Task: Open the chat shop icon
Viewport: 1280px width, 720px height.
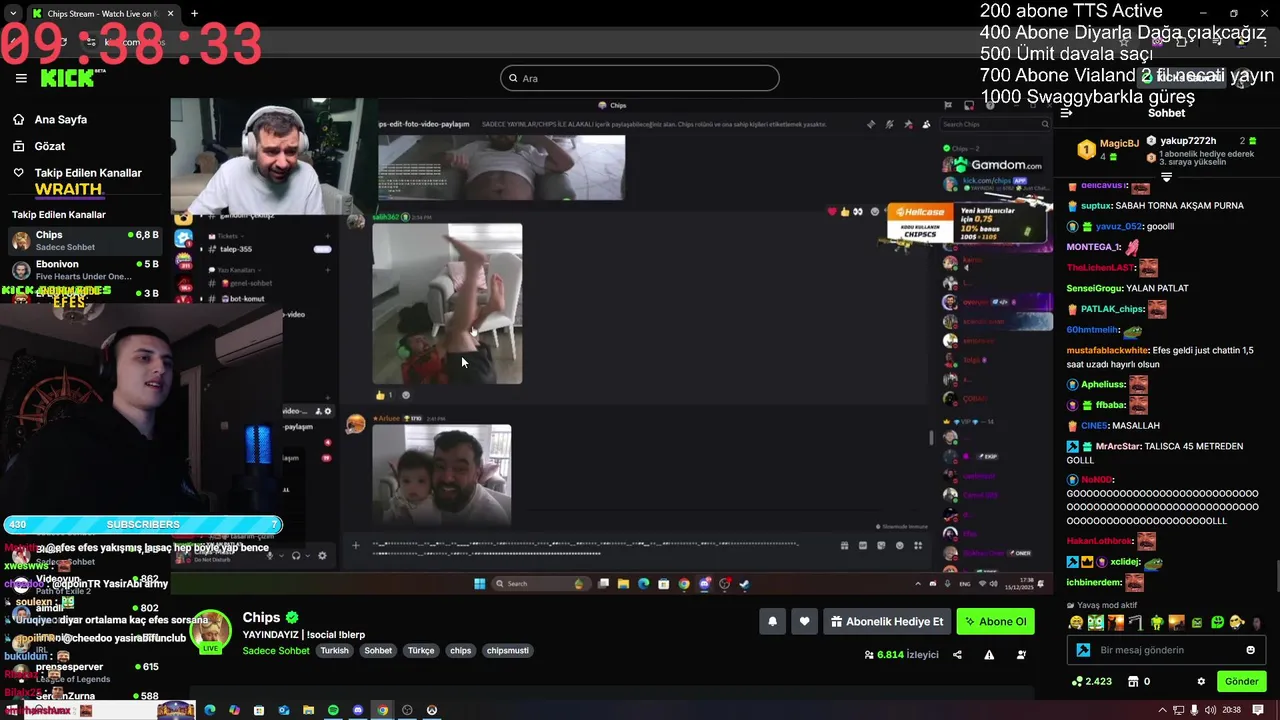Action: [1133, 681]
